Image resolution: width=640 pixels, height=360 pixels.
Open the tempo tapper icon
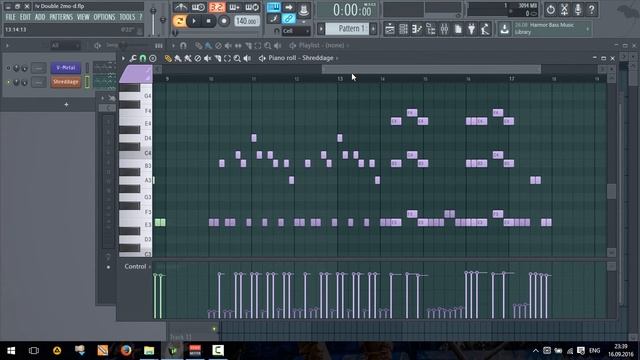[x=485, y=29]
